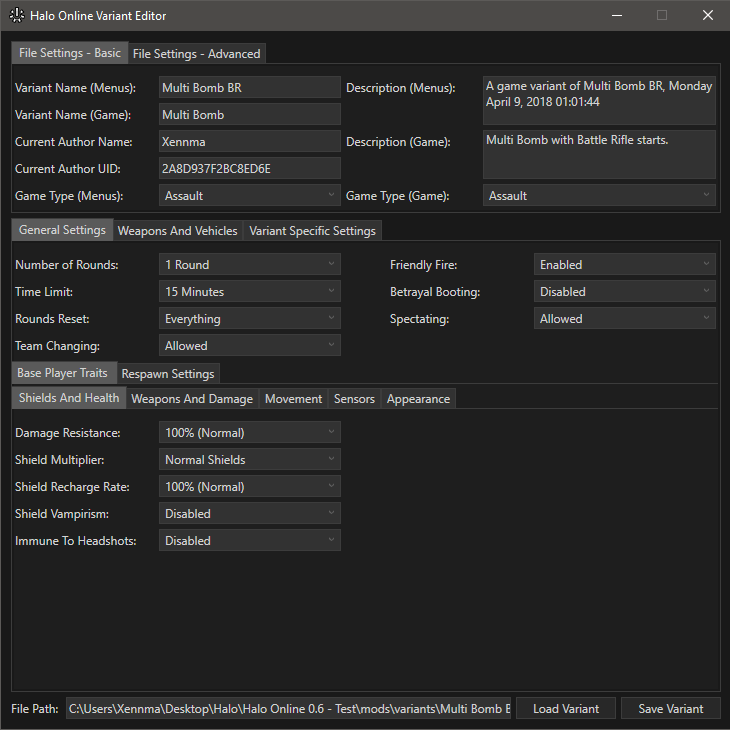Image resolution: width=730 pixels, height=730 pixels.
Task: Open the Weapons And Vehicles tab
Action: click(177, 231)
